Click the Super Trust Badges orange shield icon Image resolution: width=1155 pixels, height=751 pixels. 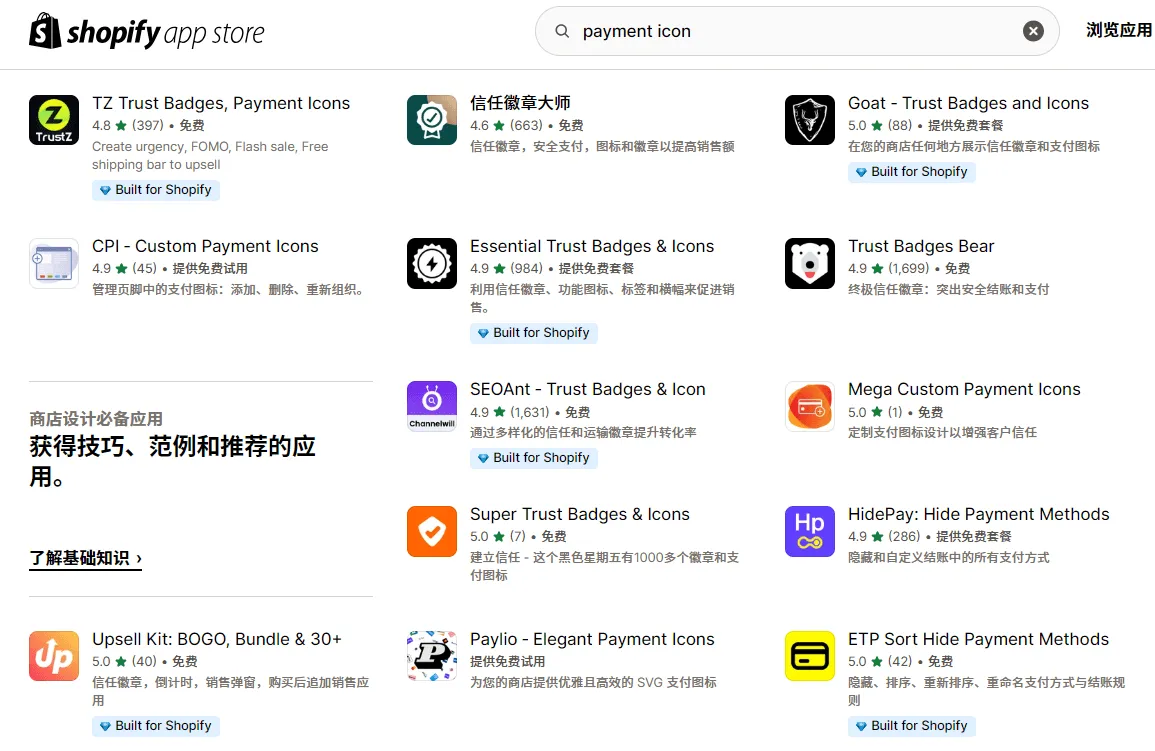(432, 531)
